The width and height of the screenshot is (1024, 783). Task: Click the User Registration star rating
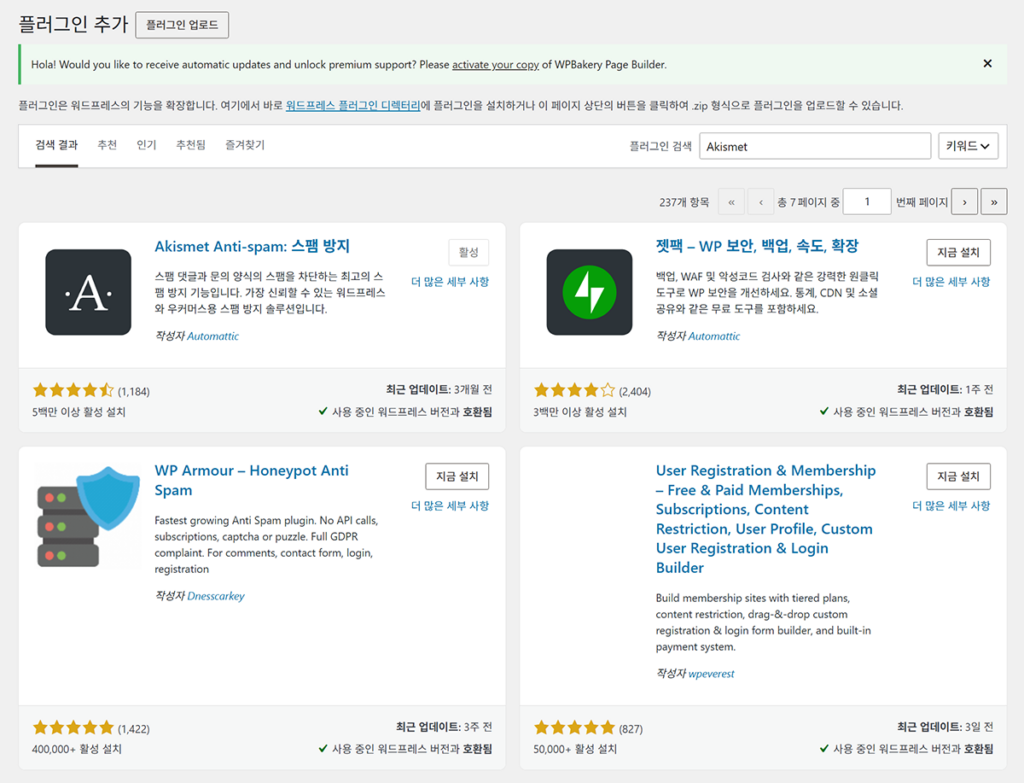575,727
